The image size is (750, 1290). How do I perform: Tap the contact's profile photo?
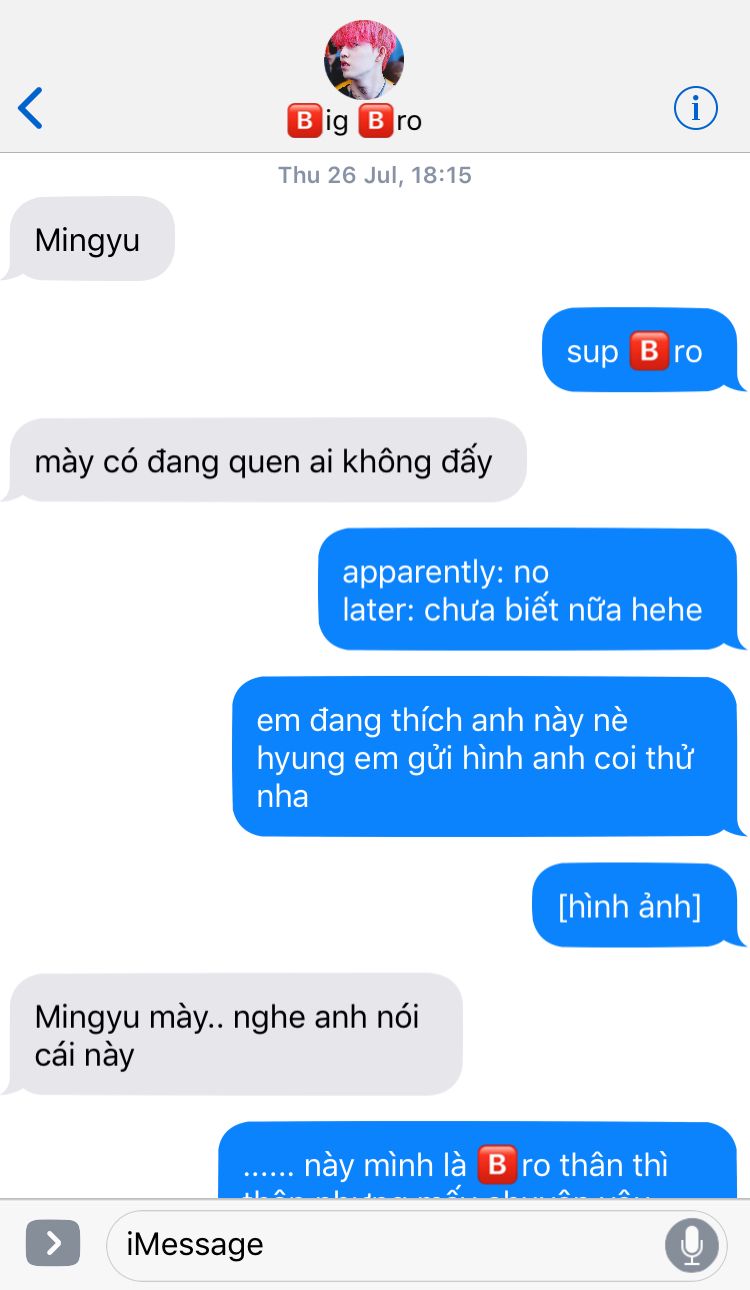coord(364,59)
